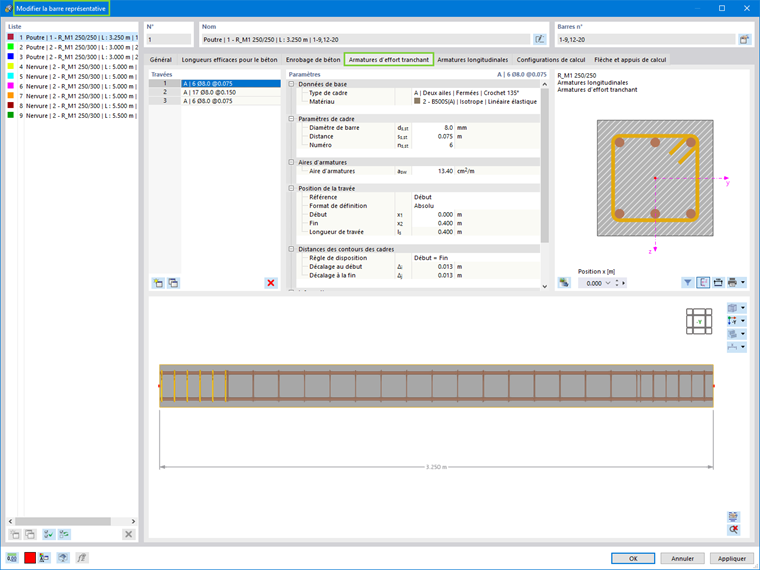Click the cloud upload icon at bottom left
Screen dimensions: 760x570
(x=63, y=558)
